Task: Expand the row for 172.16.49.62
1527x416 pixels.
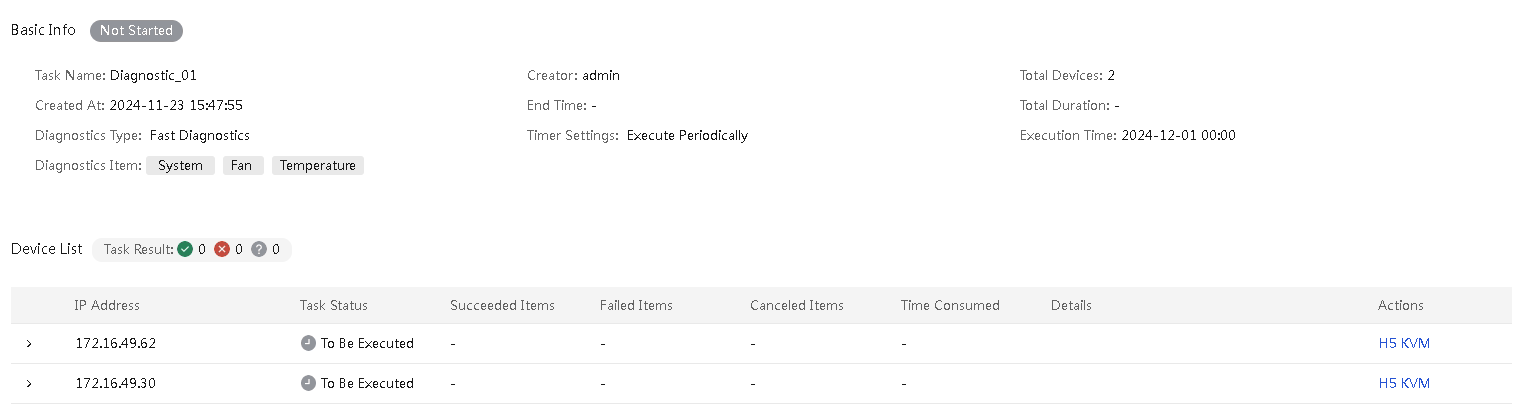Action: click(29, 344)
